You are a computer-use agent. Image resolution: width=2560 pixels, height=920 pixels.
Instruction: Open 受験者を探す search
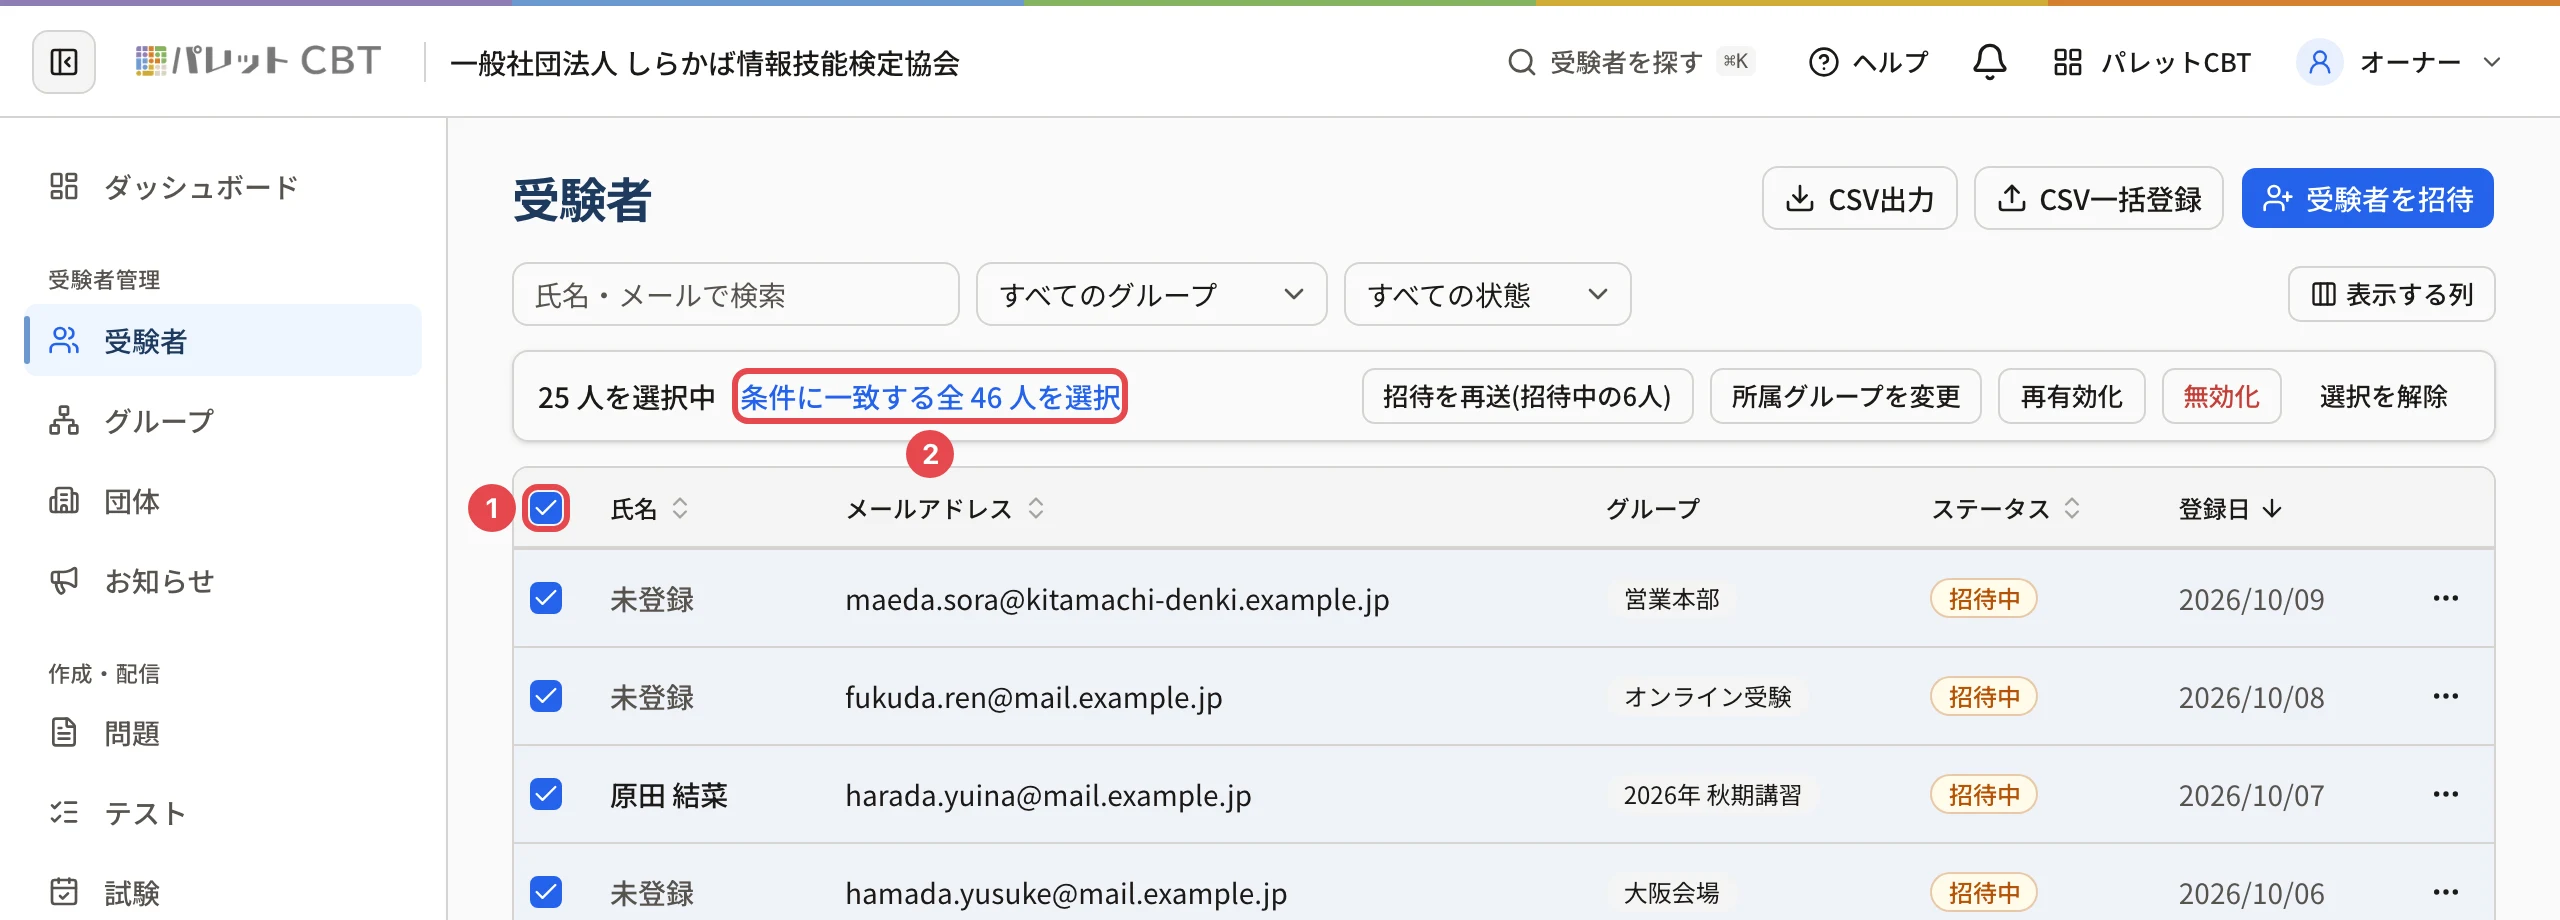click(1631, 62)
